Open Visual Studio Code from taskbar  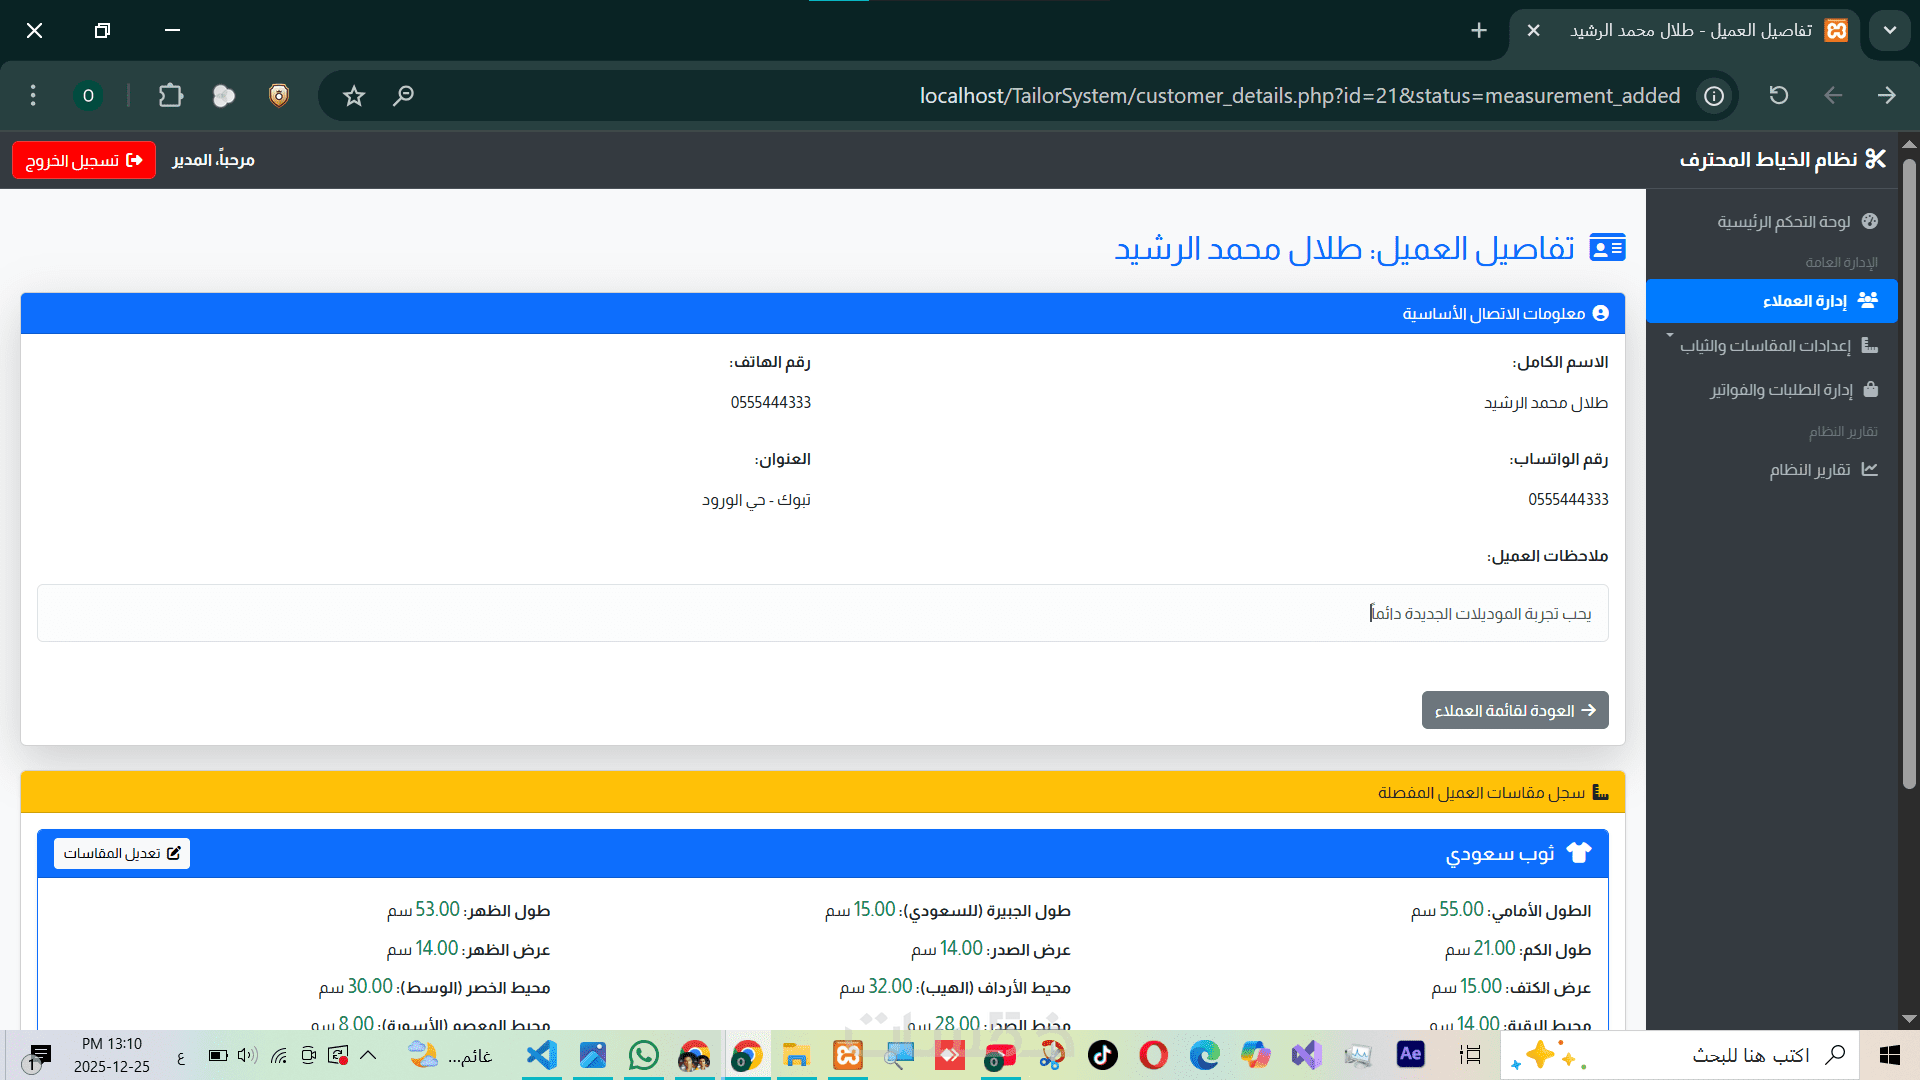coord(541,1055)
